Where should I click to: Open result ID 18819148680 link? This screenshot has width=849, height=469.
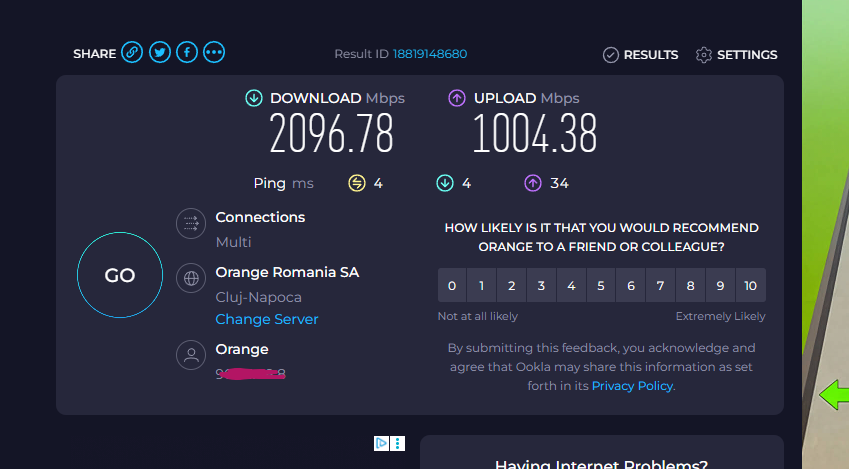(x=430, y=54)
